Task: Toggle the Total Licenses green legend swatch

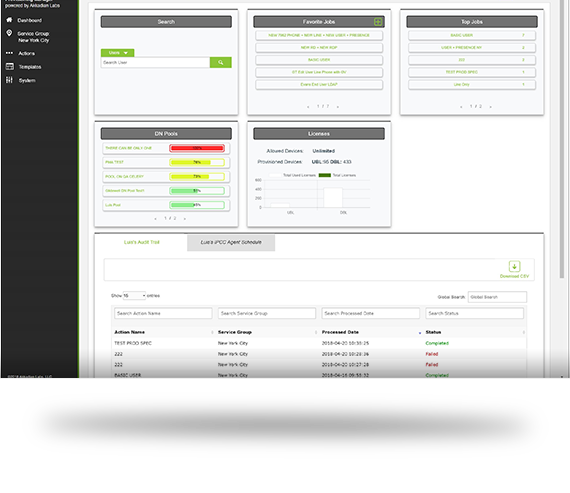Action: coord(325,175)
